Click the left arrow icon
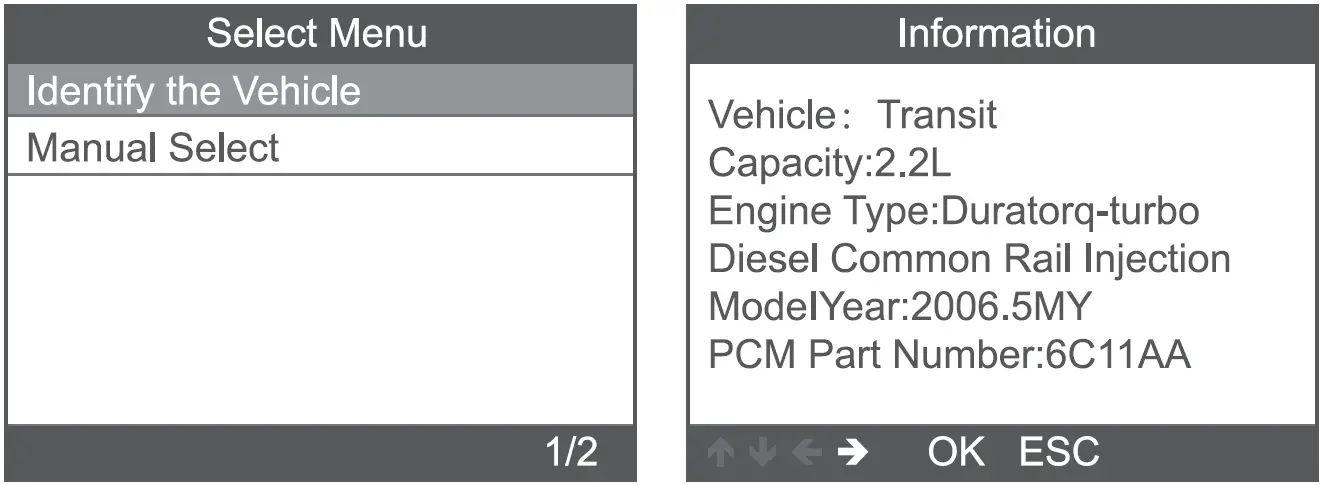 point(805,453)
